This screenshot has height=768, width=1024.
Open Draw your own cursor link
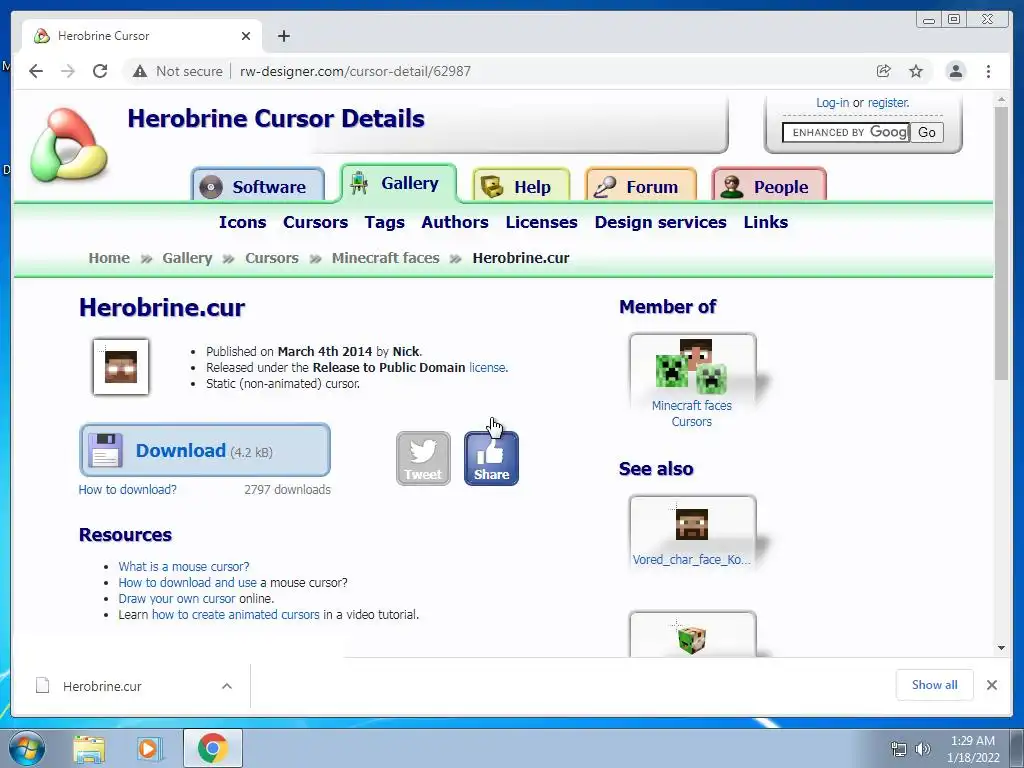[x=176, y=599]
